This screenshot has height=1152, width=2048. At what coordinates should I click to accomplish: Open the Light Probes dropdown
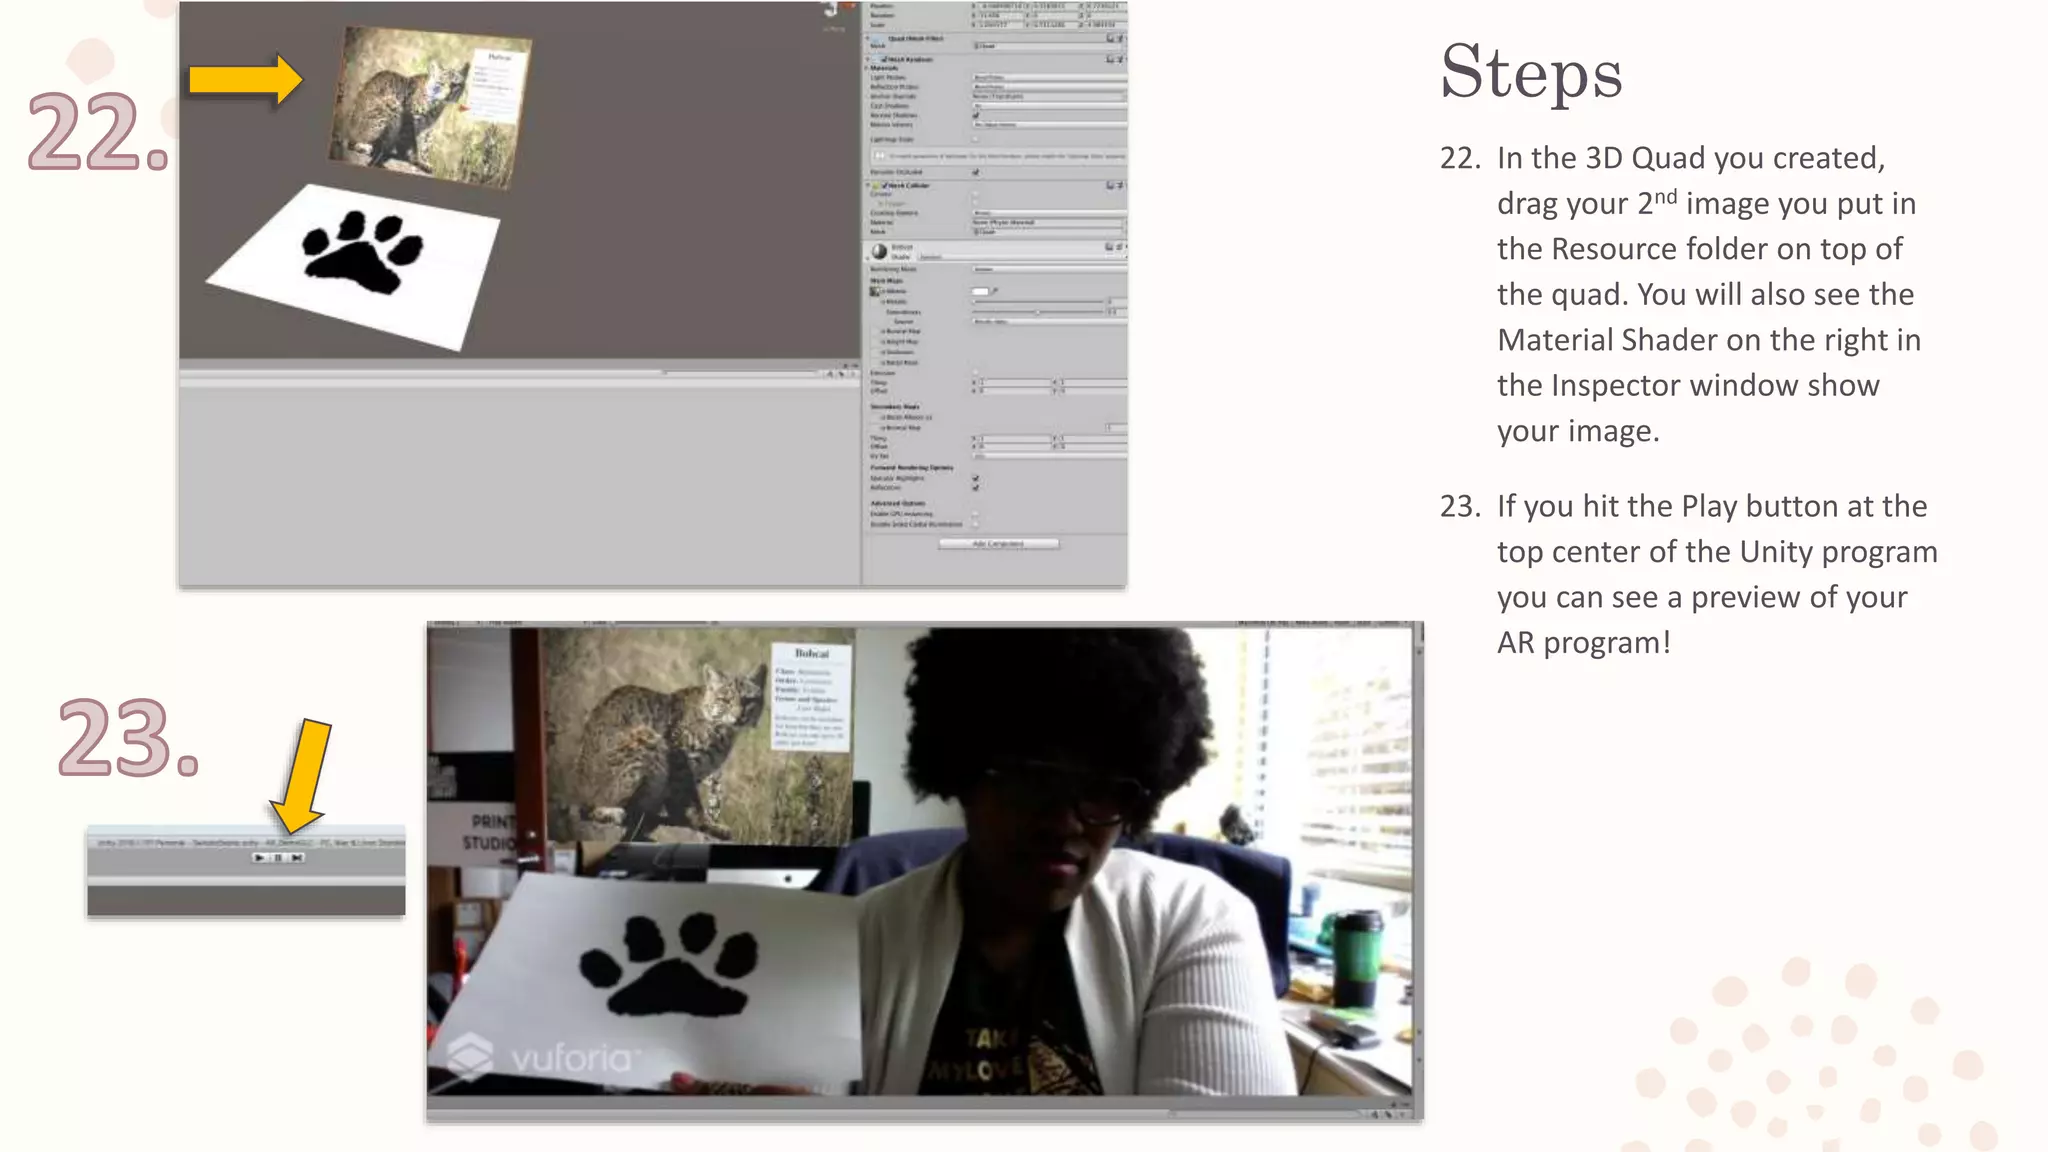coord(1050,77)
